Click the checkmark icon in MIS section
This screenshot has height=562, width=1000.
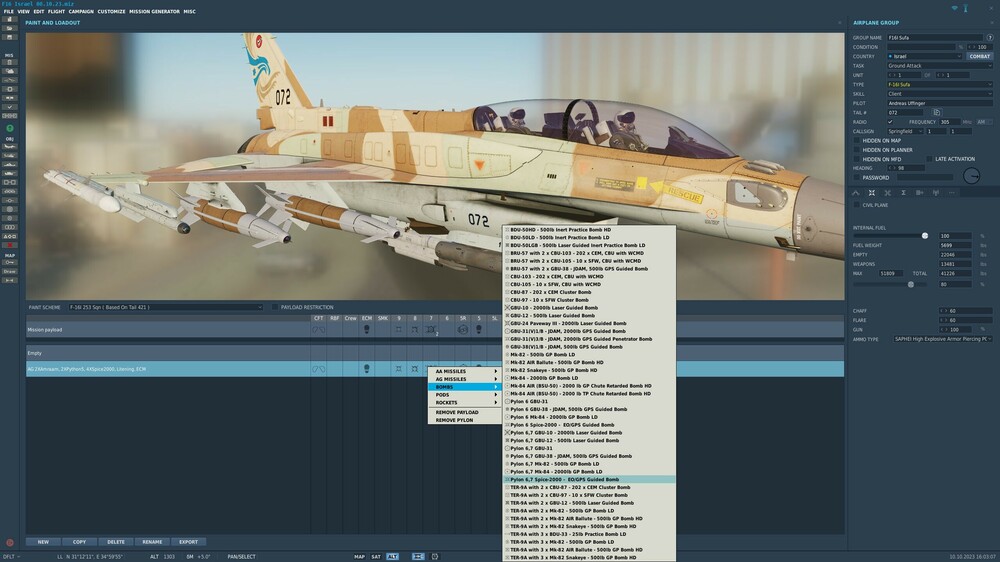[x=9, y=107]
